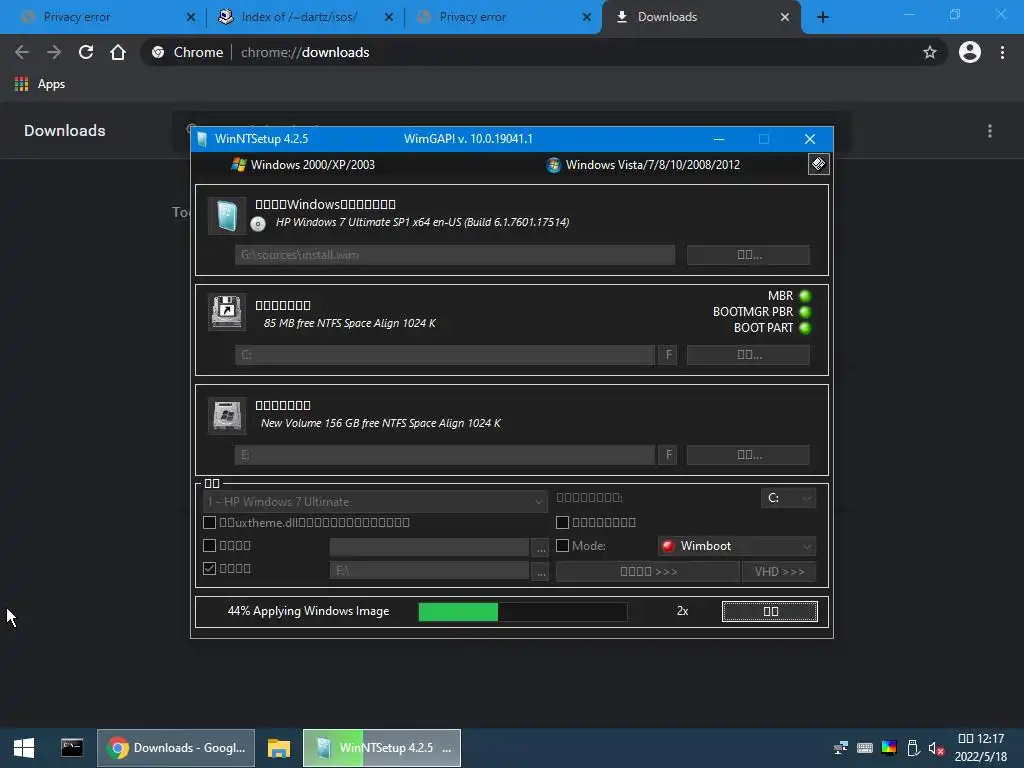1024x768 pixels.
Task: Click the colorful display tray icon
Action: (889, 748)
